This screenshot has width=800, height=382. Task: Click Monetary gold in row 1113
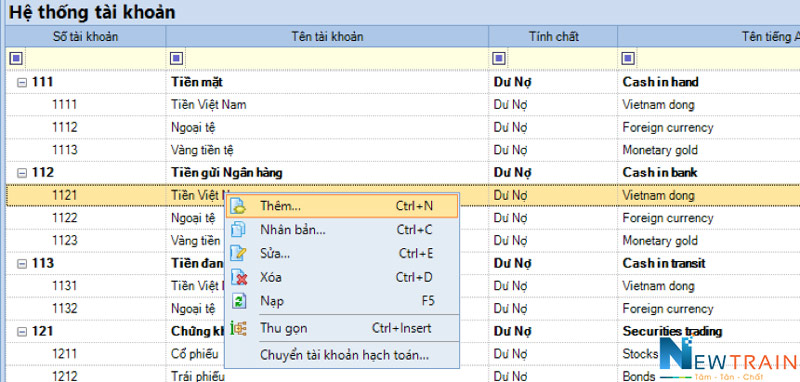(x=660, y=150)
